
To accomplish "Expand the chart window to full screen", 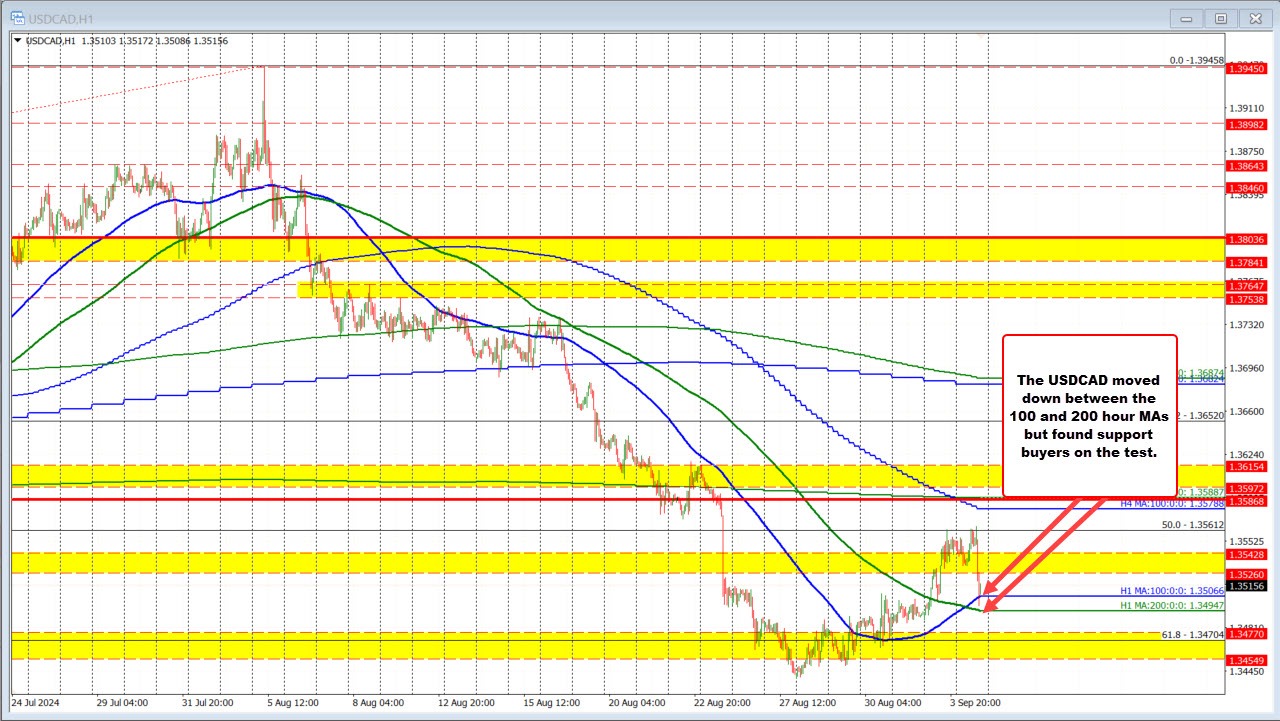I will (1221, 18).
